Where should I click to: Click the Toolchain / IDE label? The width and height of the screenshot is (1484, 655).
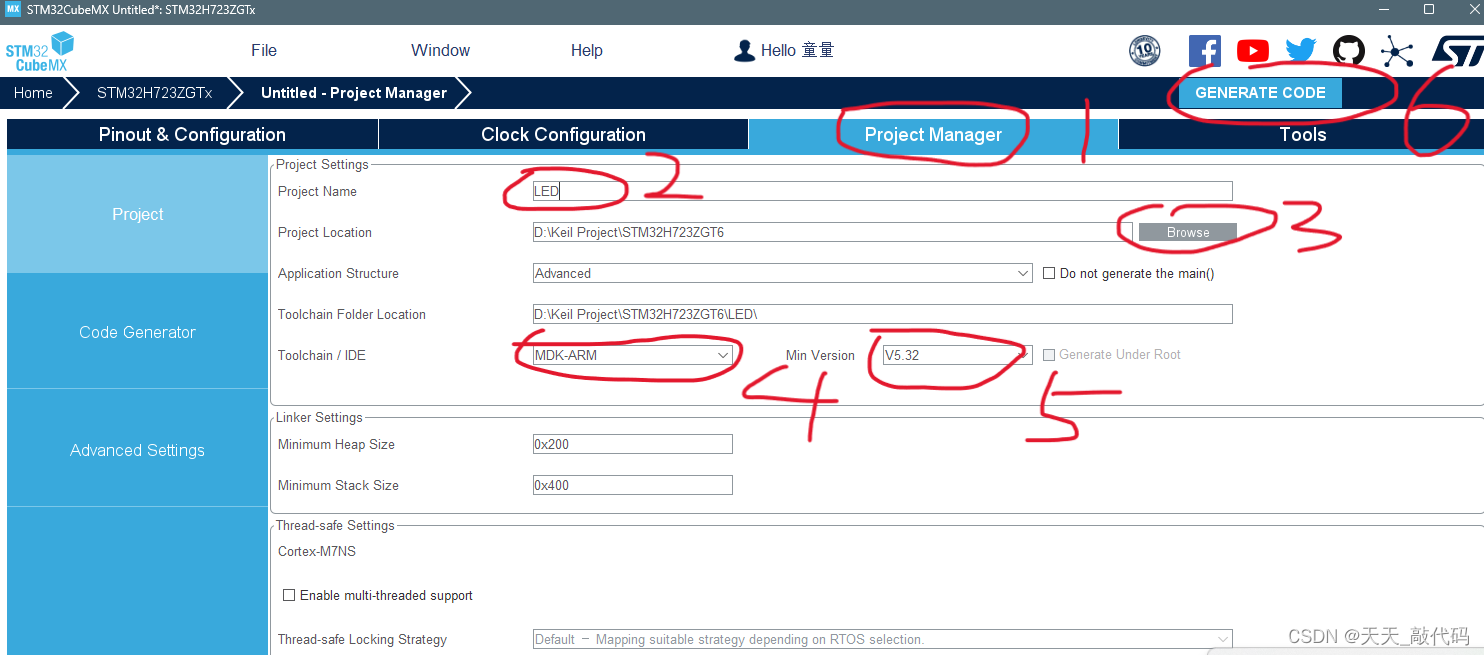pyautogui.click(x=322, y=355)
